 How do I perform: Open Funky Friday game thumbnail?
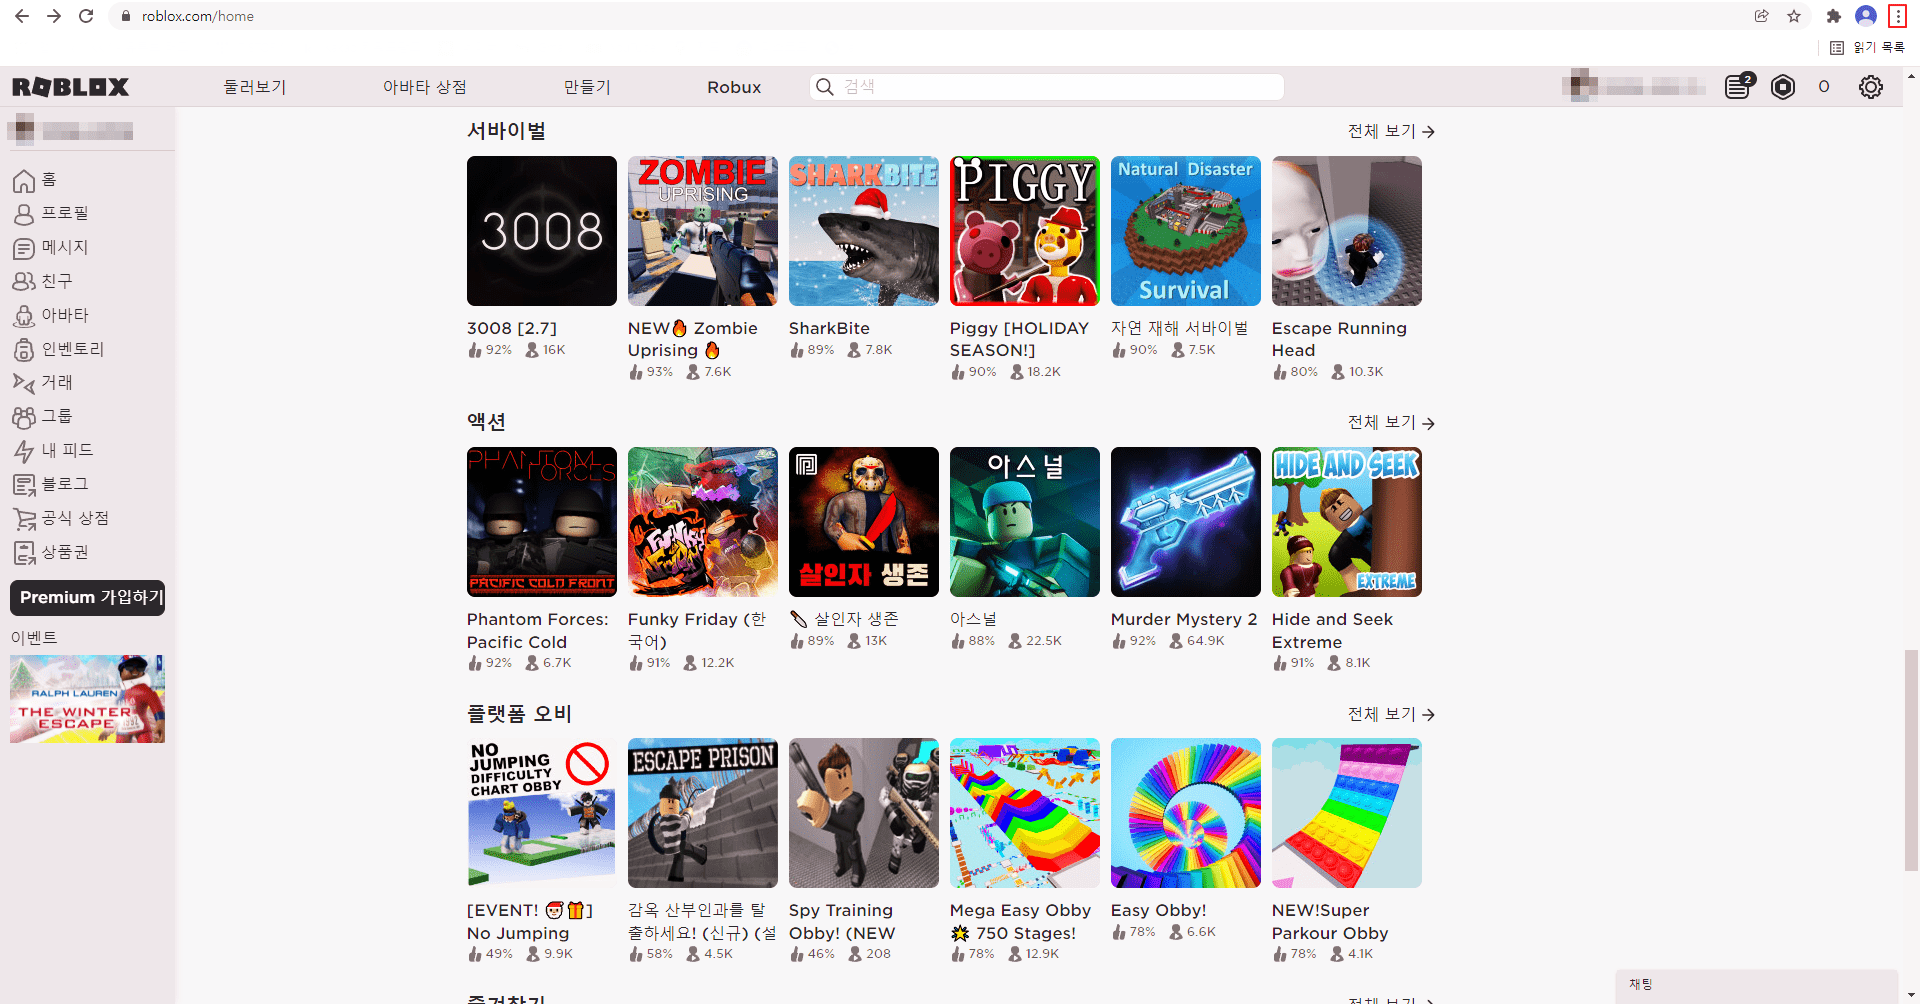click(x=703, y=522)
